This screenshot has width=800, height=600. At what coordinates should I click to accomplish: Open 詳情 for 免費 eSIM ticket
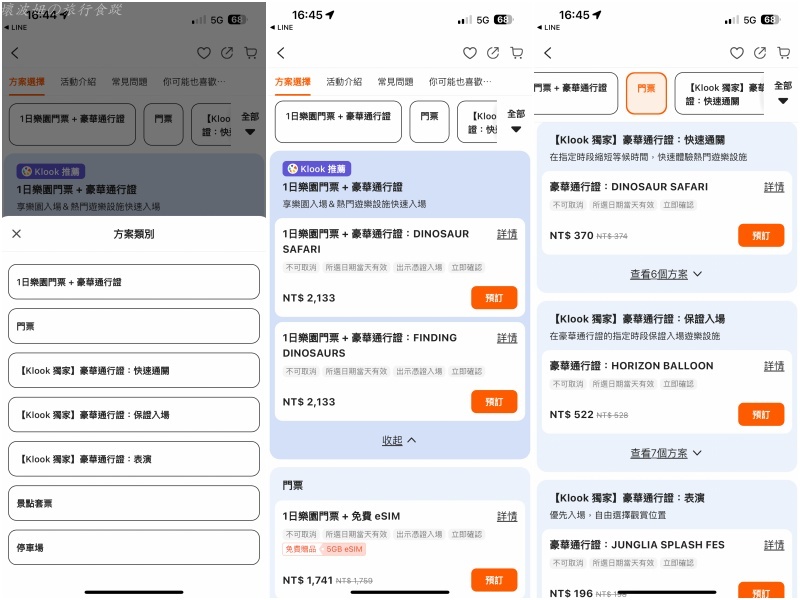click(507, 517)
